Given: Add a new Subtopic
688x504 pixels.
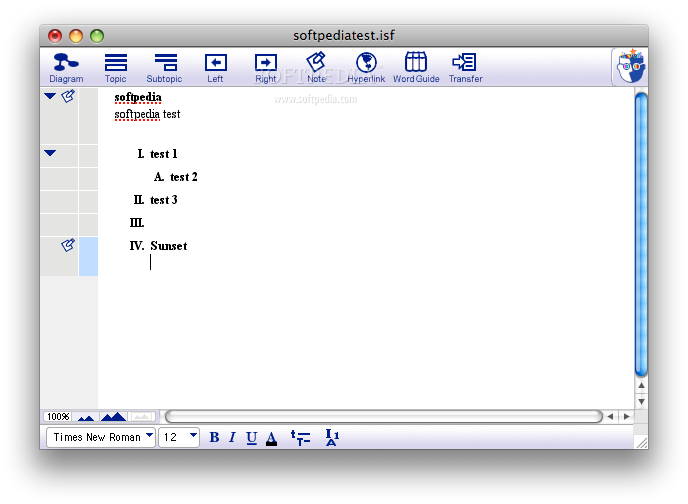Looking at the screenshot, I should click(165, 68).
